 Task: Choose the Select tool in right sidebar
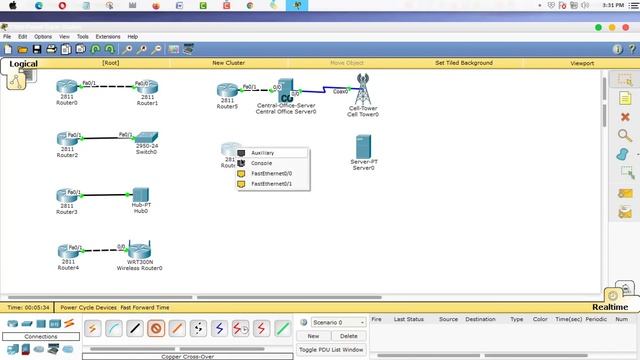624,79
